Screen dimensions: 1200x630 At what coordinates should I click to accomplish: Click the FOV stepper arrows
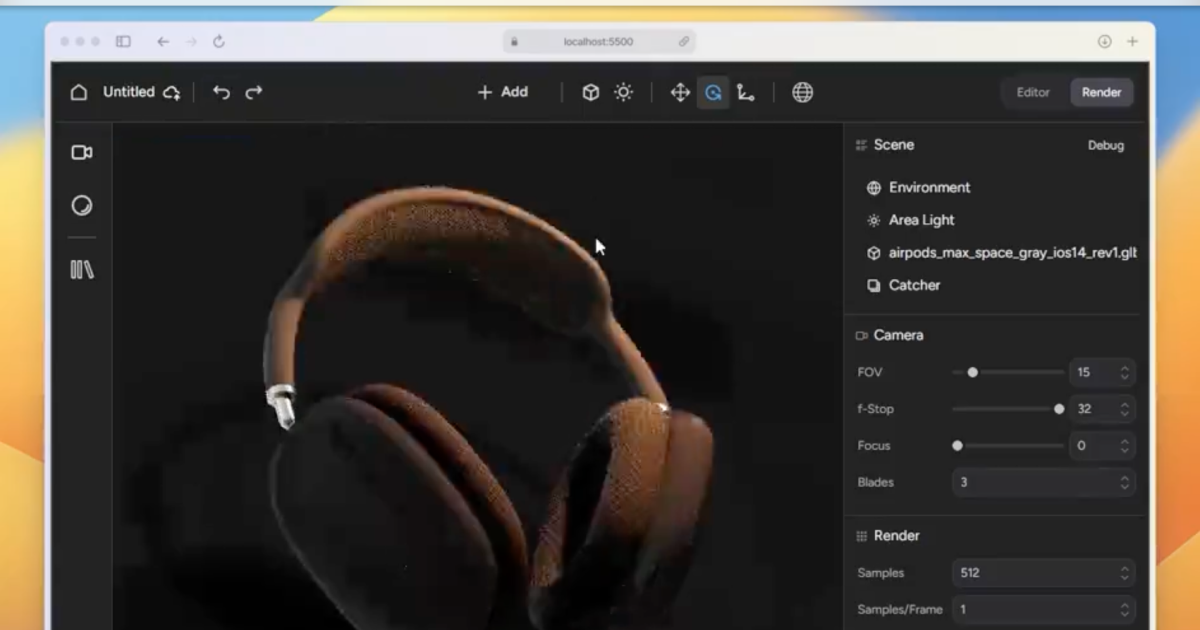pyautogui.click(x=1125, y=372)
